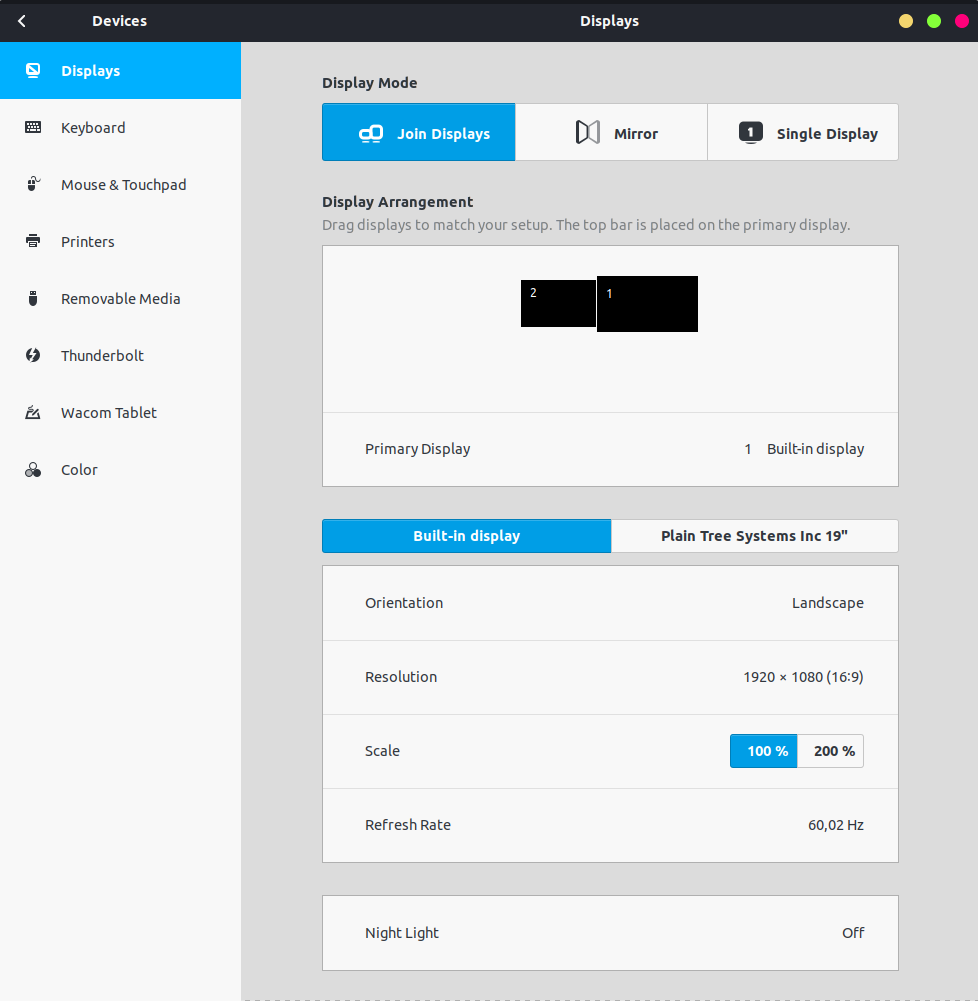
Task: Click the Color circles icon
Action: pyautogui.click(x=33, y=469)
